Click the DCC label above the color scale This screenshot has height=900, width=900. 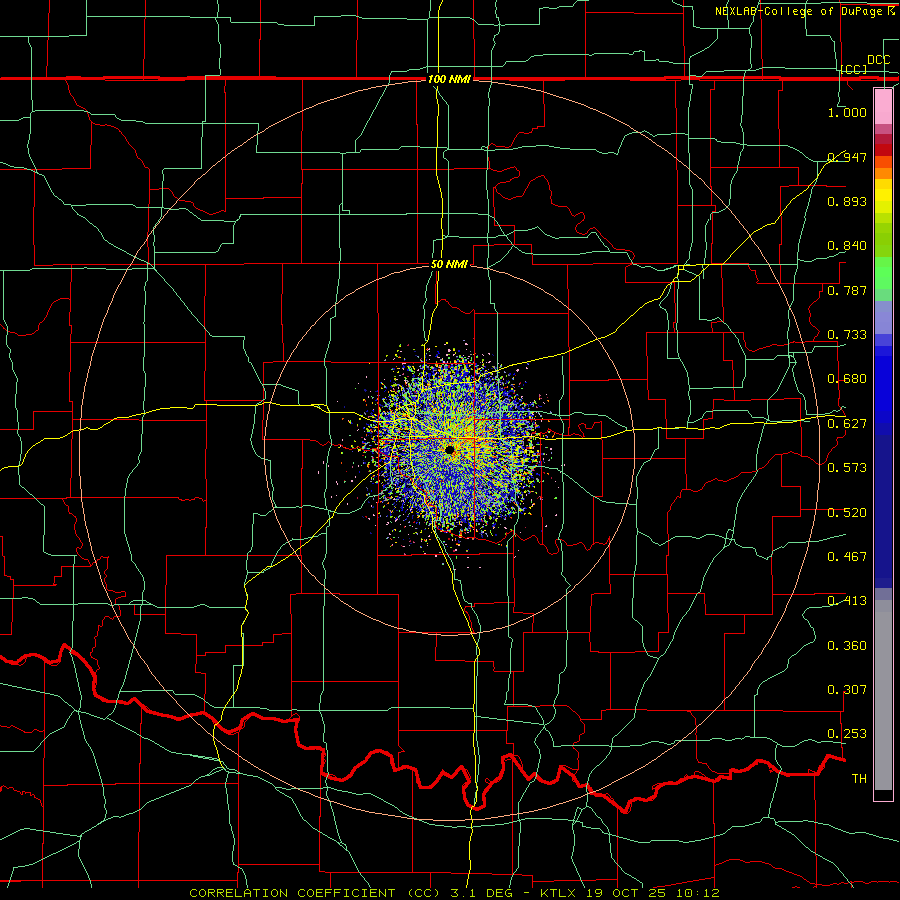(x=878, y=60)
